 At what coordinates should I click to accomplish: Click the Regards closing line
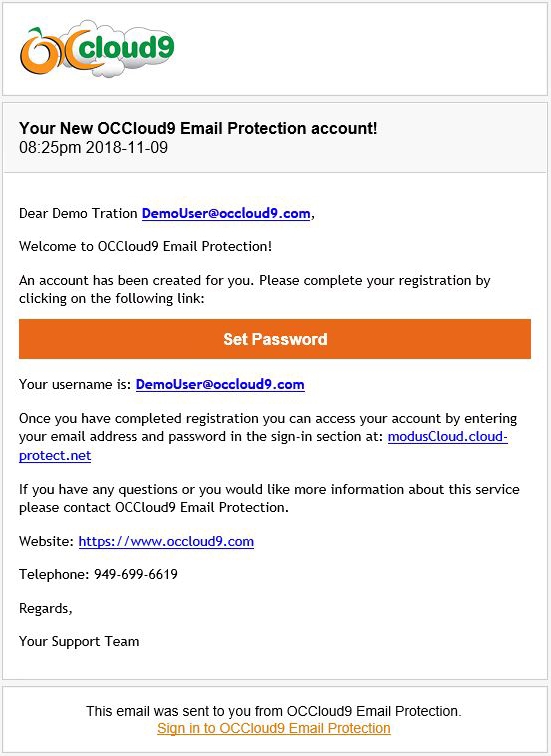coord(46,608)
